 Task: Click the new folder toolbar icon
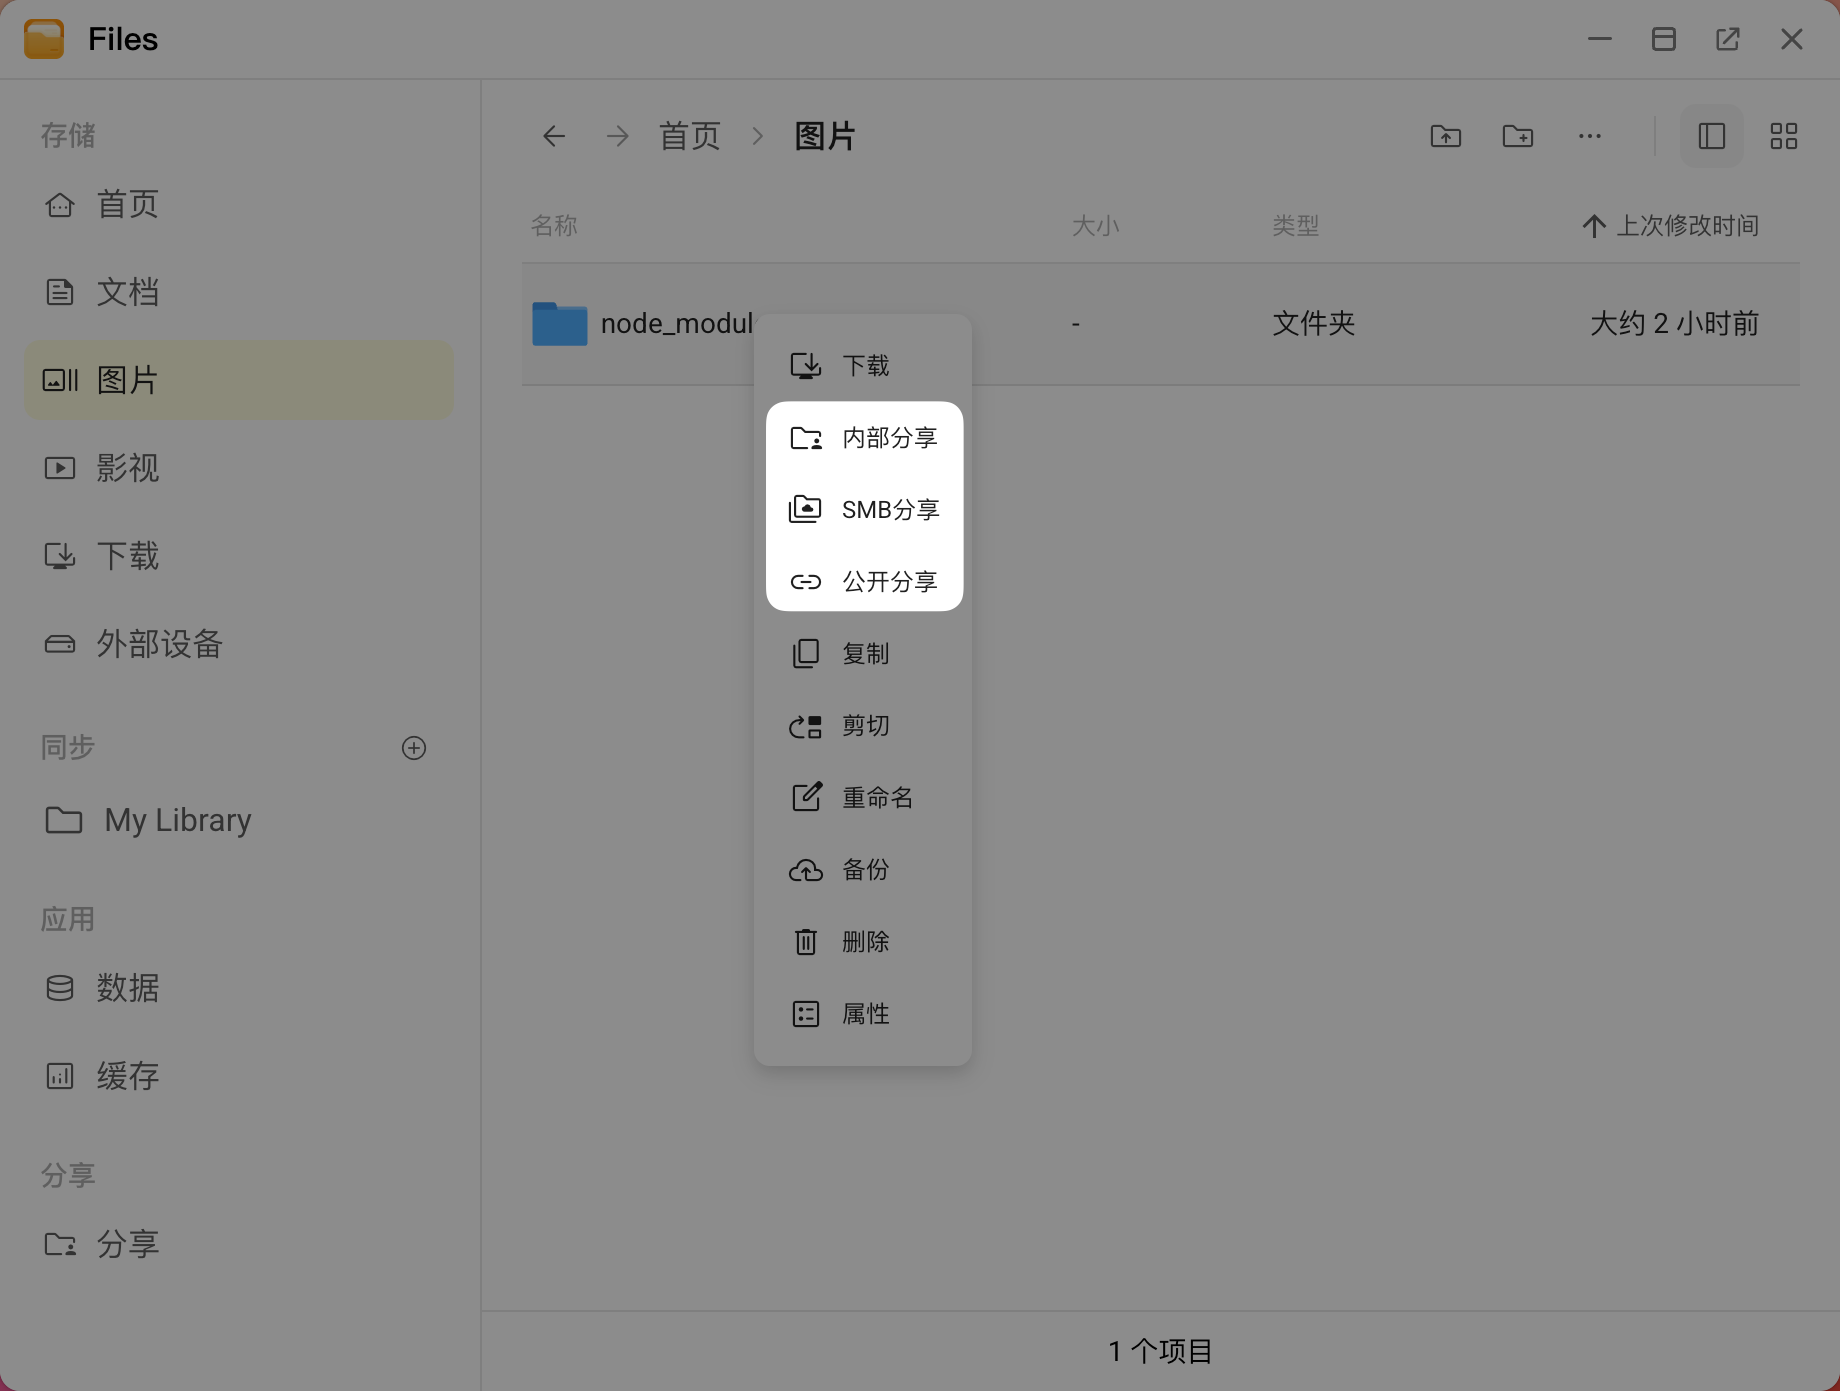1517,136
